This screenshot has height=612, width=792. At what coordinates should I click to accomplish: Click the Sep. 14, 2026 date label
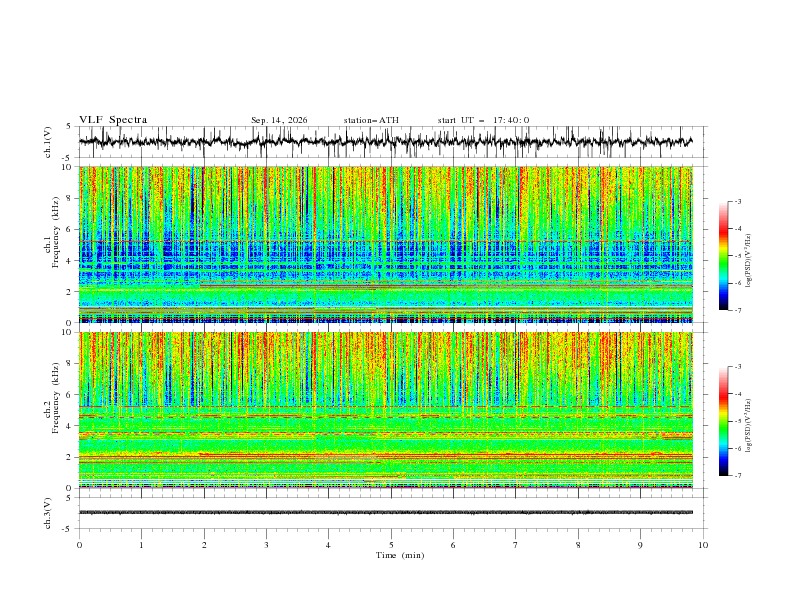(279, 120)
